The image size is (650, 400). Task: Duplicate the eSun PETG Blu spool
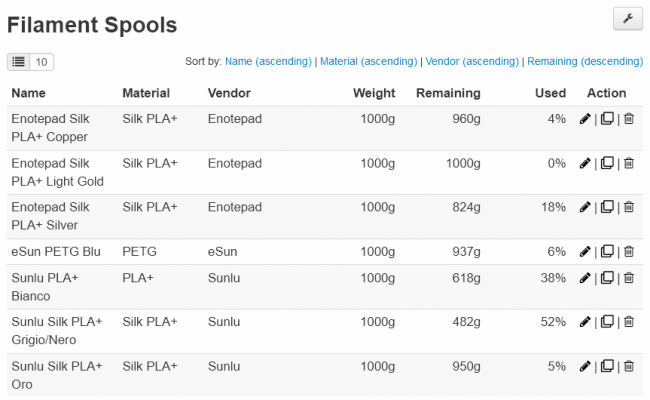point(607,252)
